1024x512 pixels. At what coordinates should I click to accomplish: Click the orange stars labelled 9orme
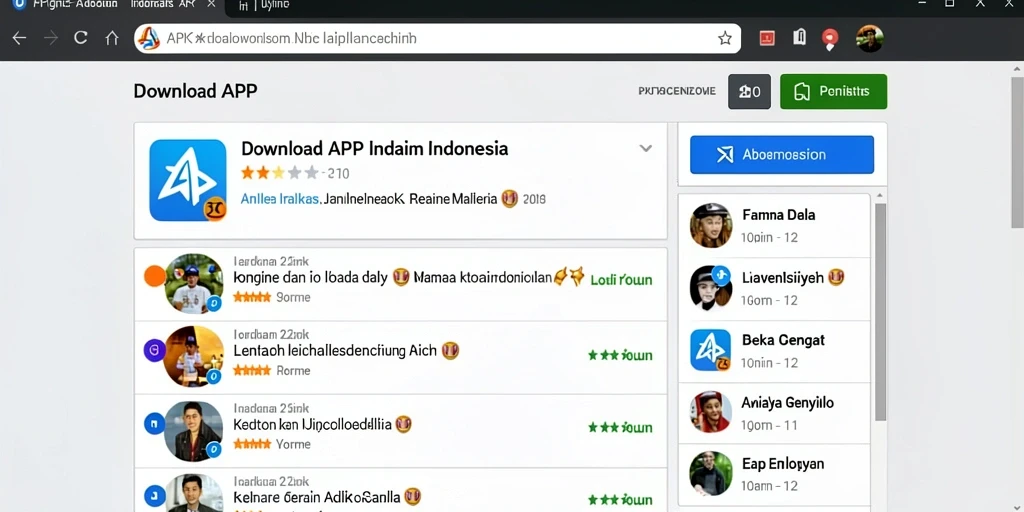252,297
